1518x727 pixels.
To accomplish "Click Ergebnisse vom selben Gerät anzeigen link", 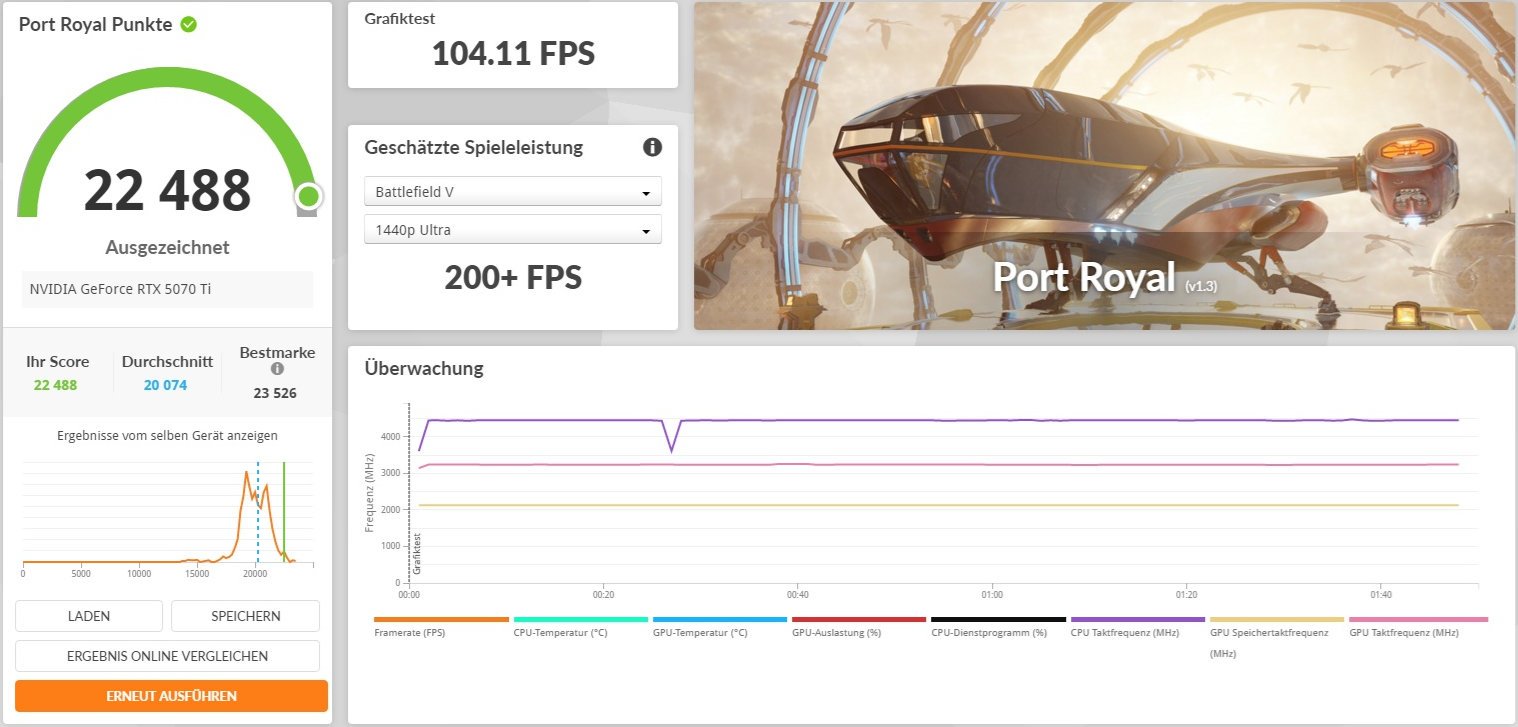I will click(x=167, y=436).
